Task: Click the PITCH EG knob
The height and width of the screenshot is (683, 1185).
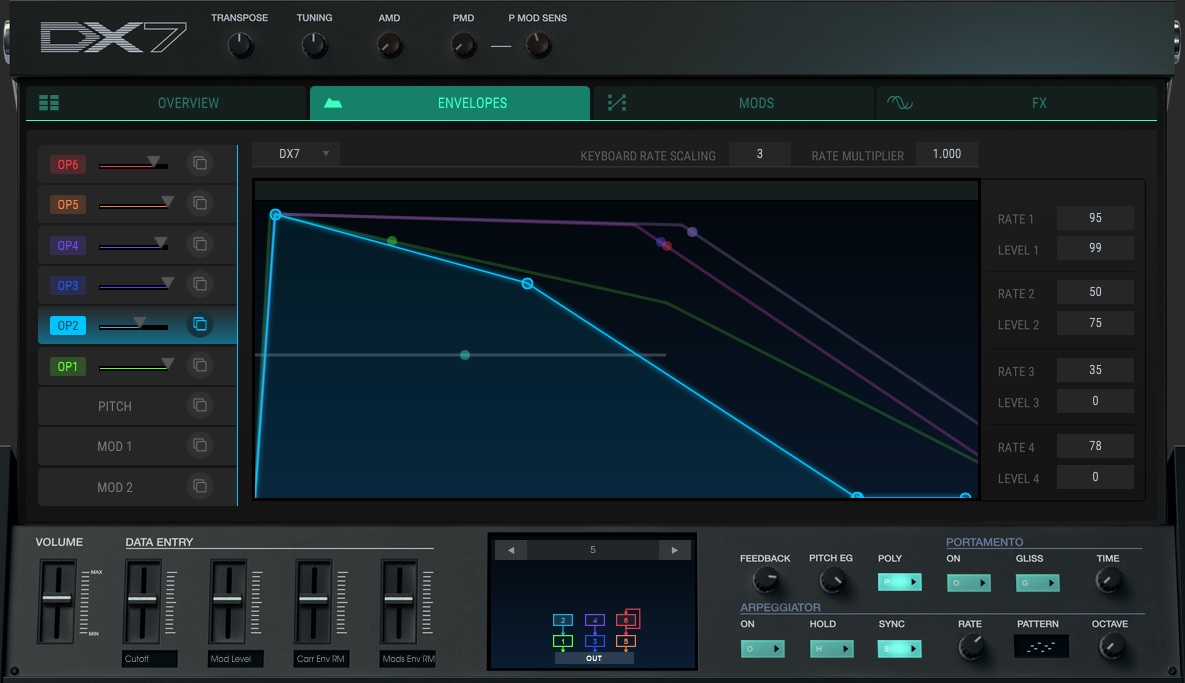Action: (x=831, y=580)
